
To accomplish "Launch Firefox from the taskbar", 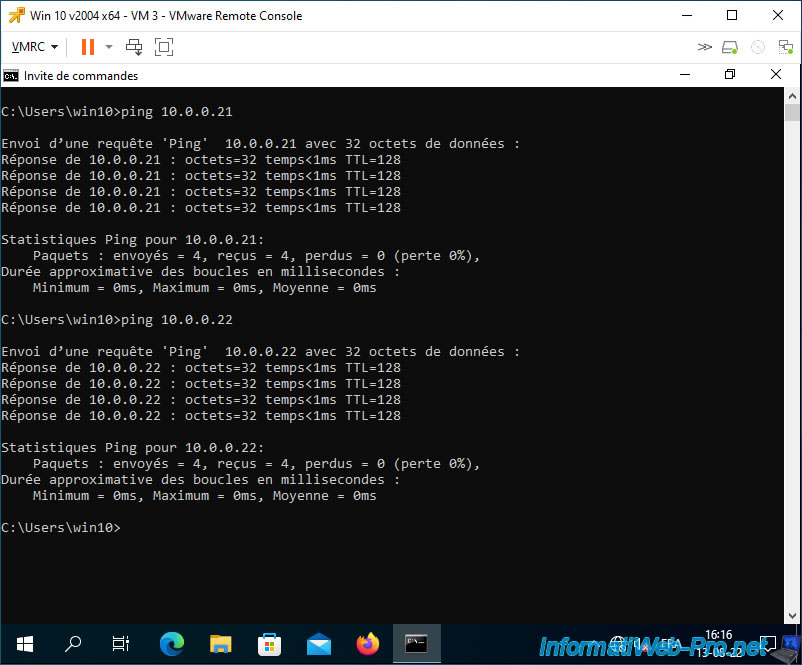I will point(368,644).
